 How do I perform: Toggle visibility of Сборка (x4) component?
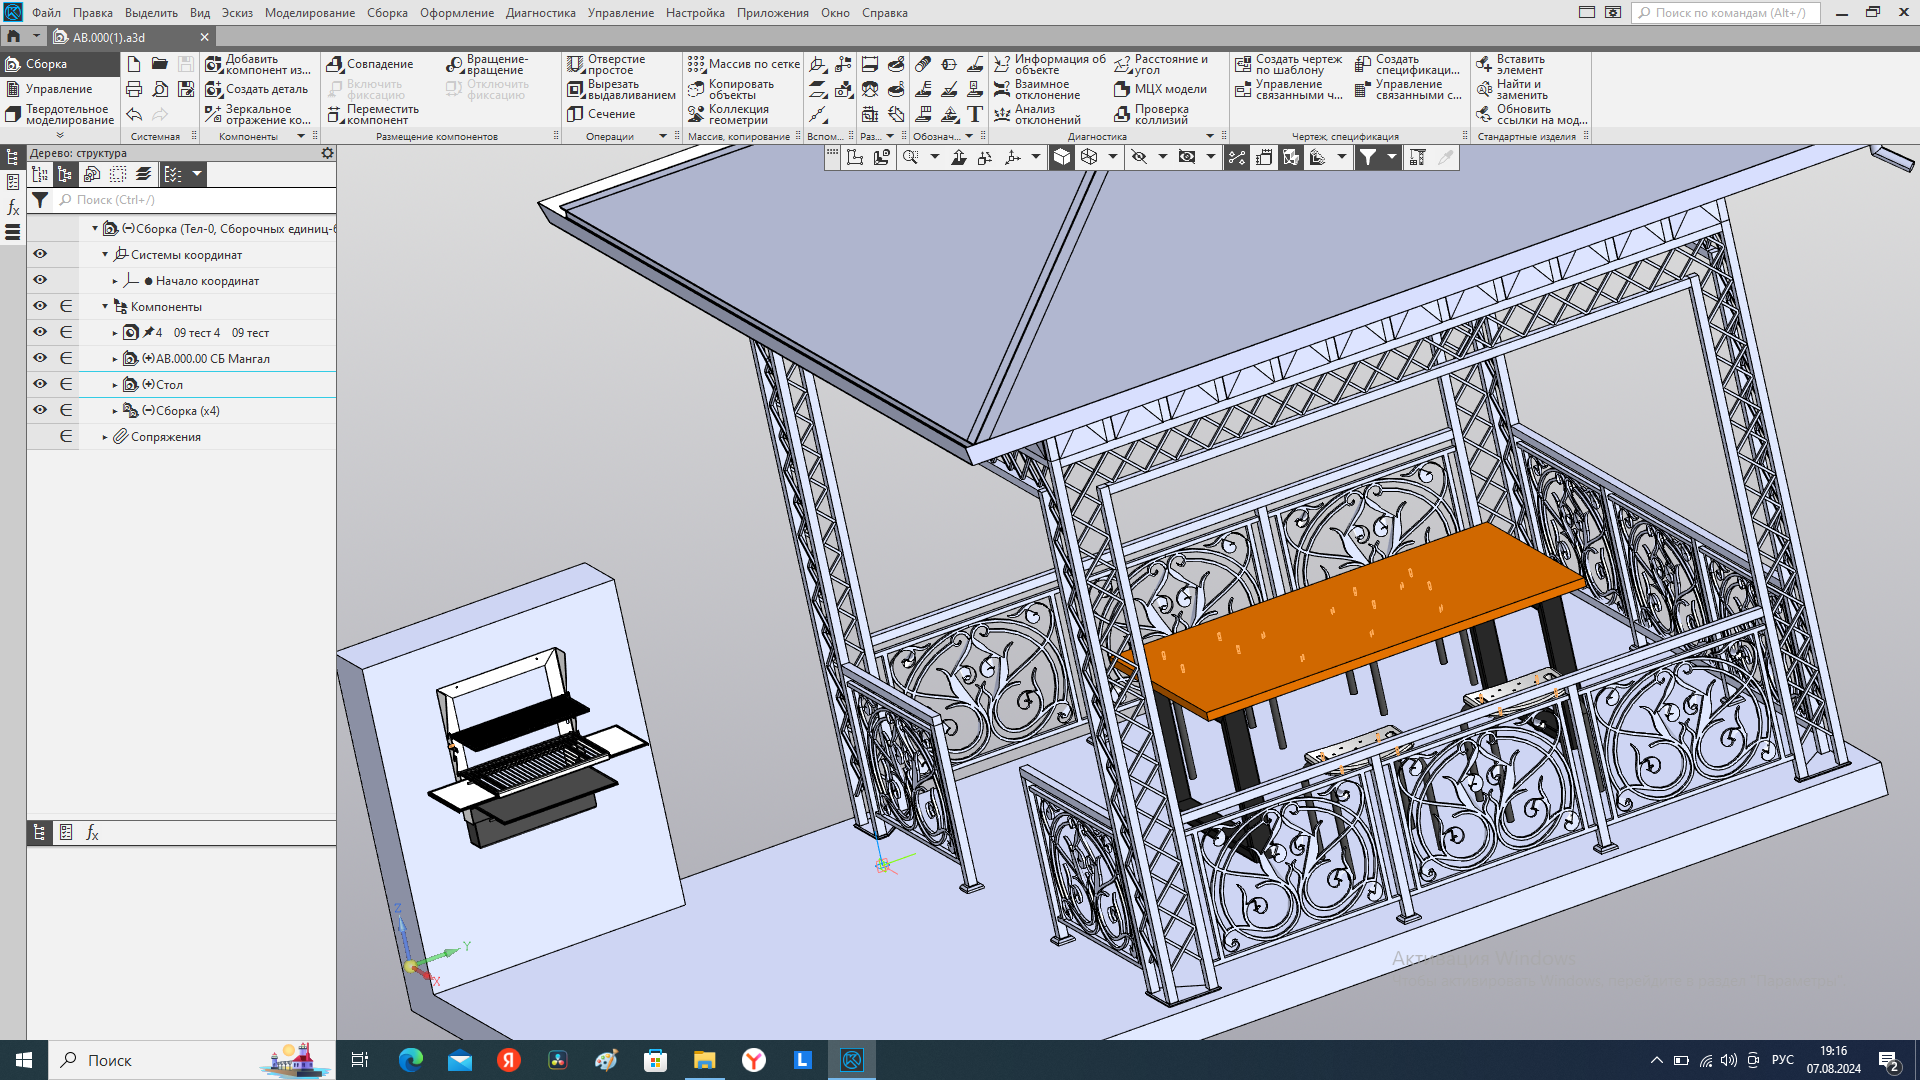click(40, 410)
